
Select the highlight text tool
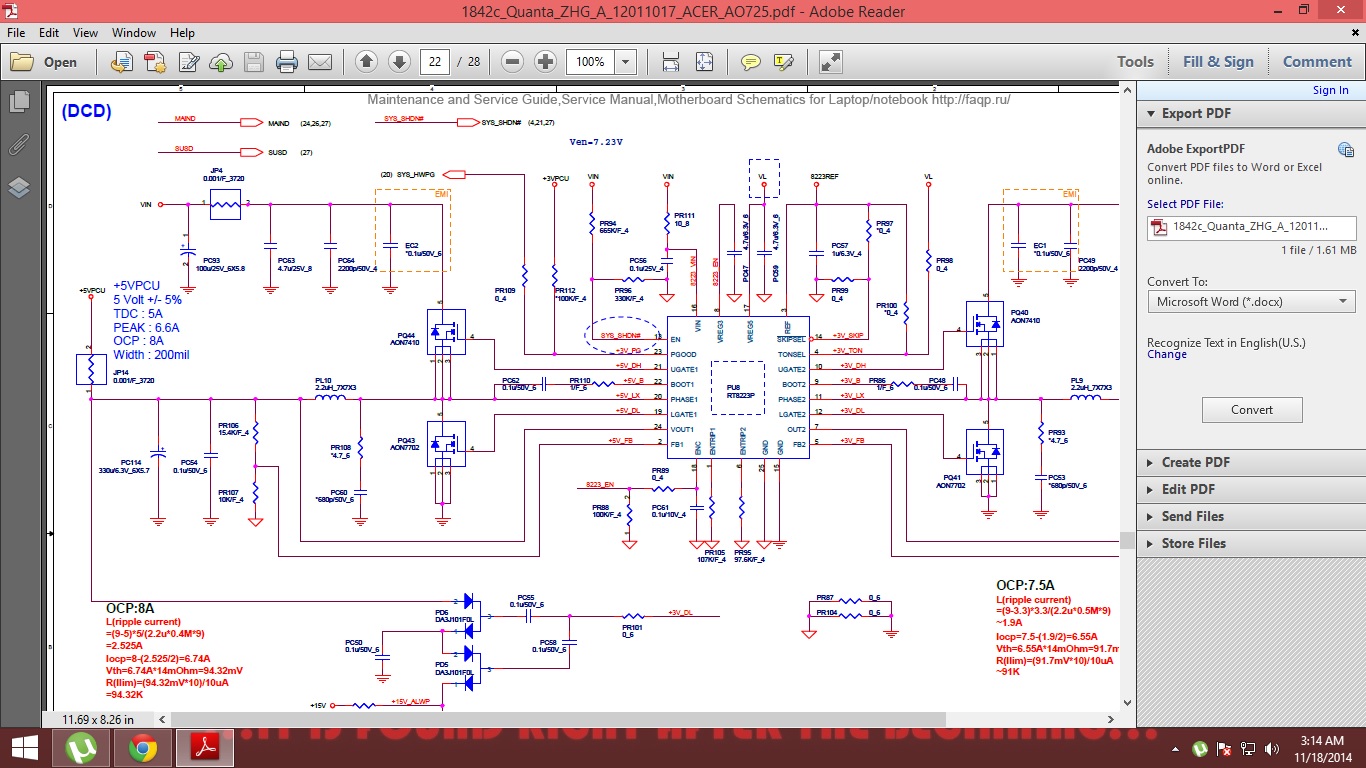point(783,62)
